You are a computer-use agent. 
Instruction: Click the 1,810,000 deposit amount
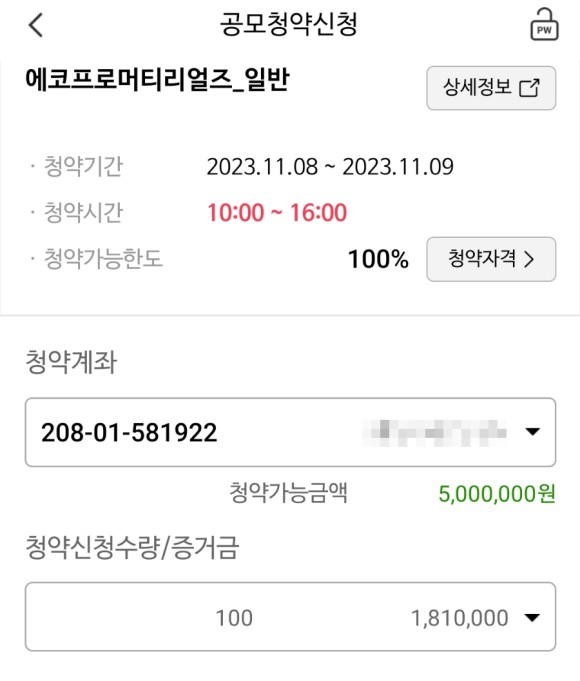[x=459, y=618]
